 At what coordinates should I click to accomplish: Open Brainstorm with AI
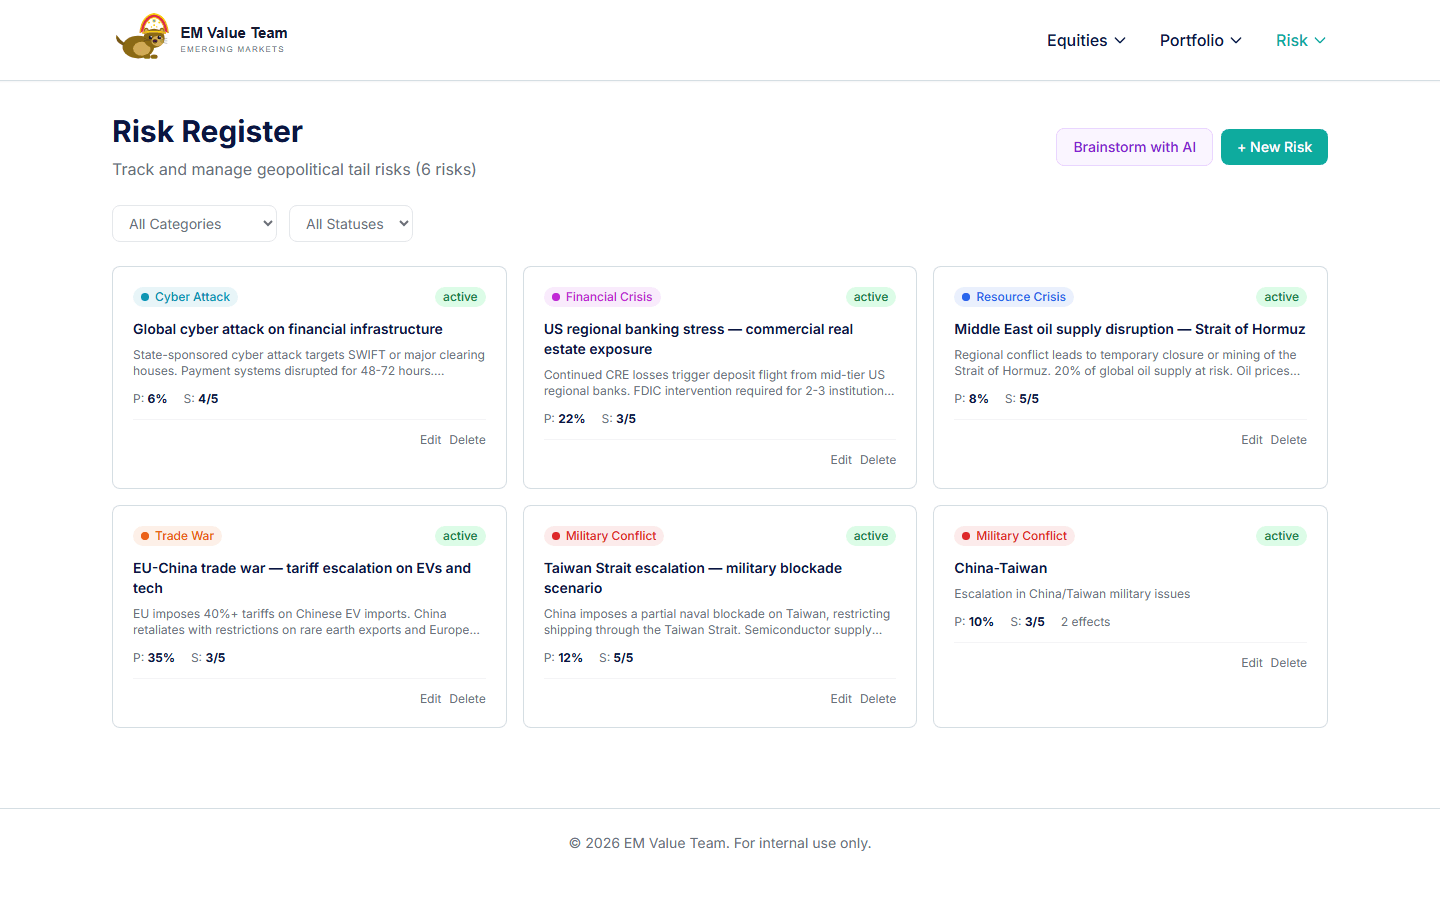(1134, 146)
